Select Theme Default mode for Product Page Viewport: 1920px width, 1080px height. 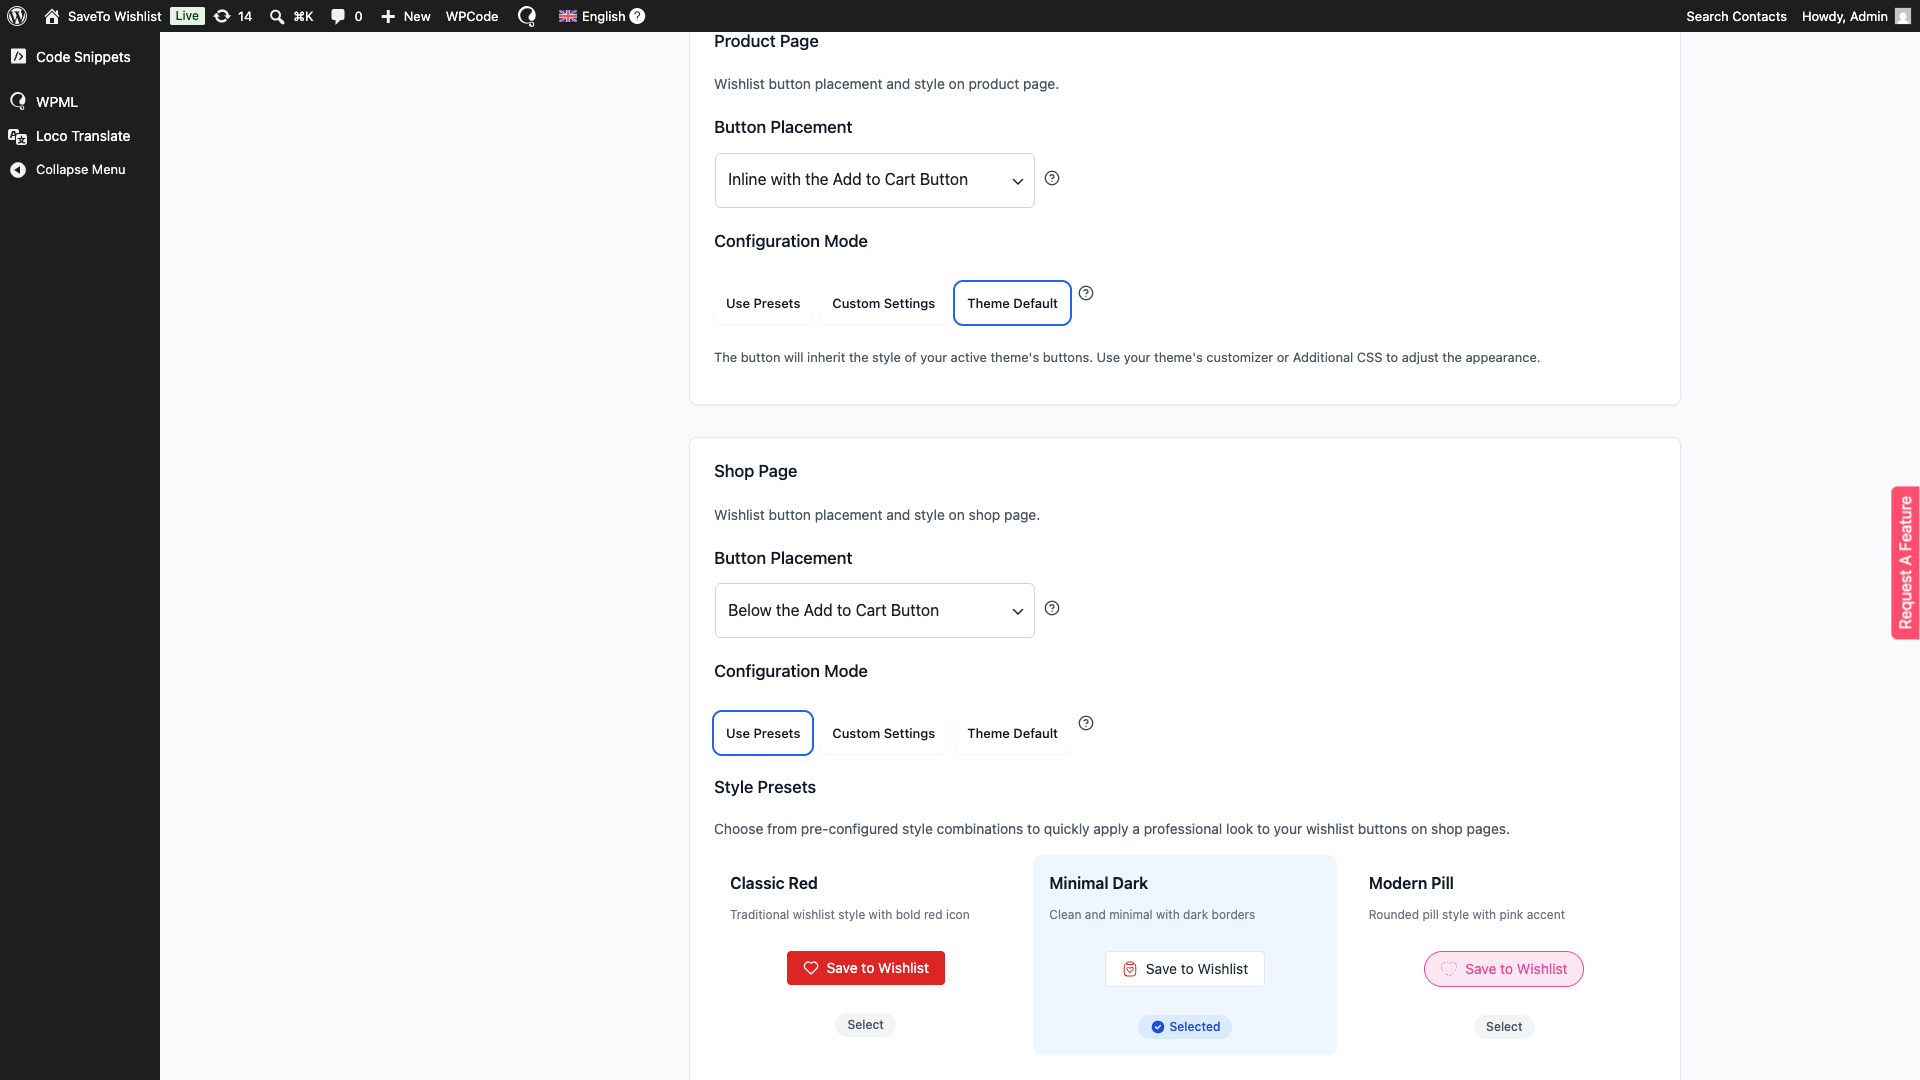pos(1012,303)
